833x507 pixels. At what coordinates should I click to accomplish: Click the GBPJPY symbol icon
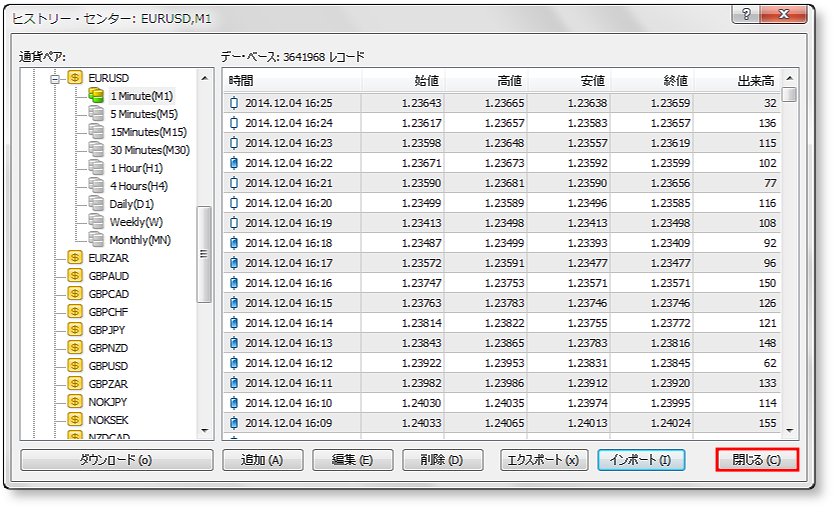tap(75, 329)
